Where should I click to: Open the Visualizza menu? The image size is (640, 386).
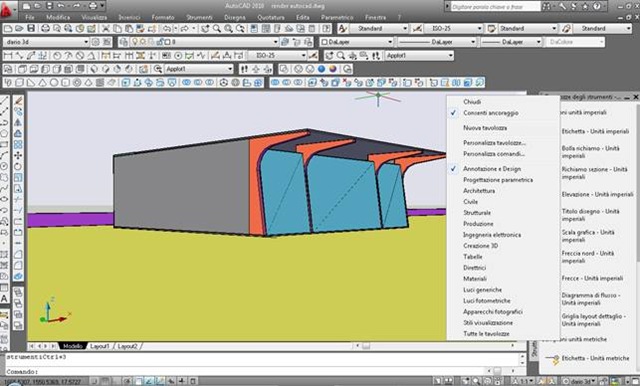point(94,18)
